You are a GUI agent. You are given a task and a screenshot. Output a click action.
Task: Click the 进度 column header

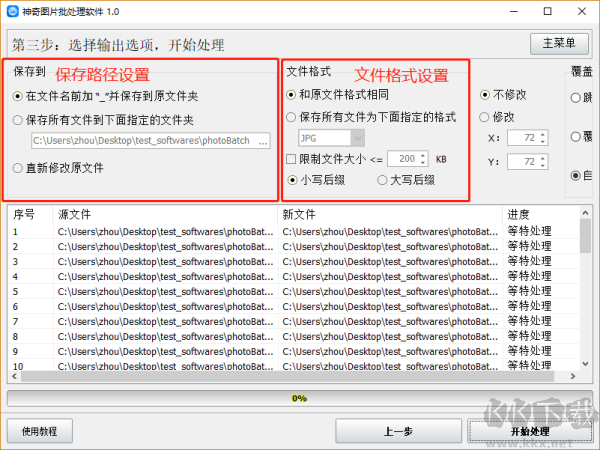(x=541, y=215)
